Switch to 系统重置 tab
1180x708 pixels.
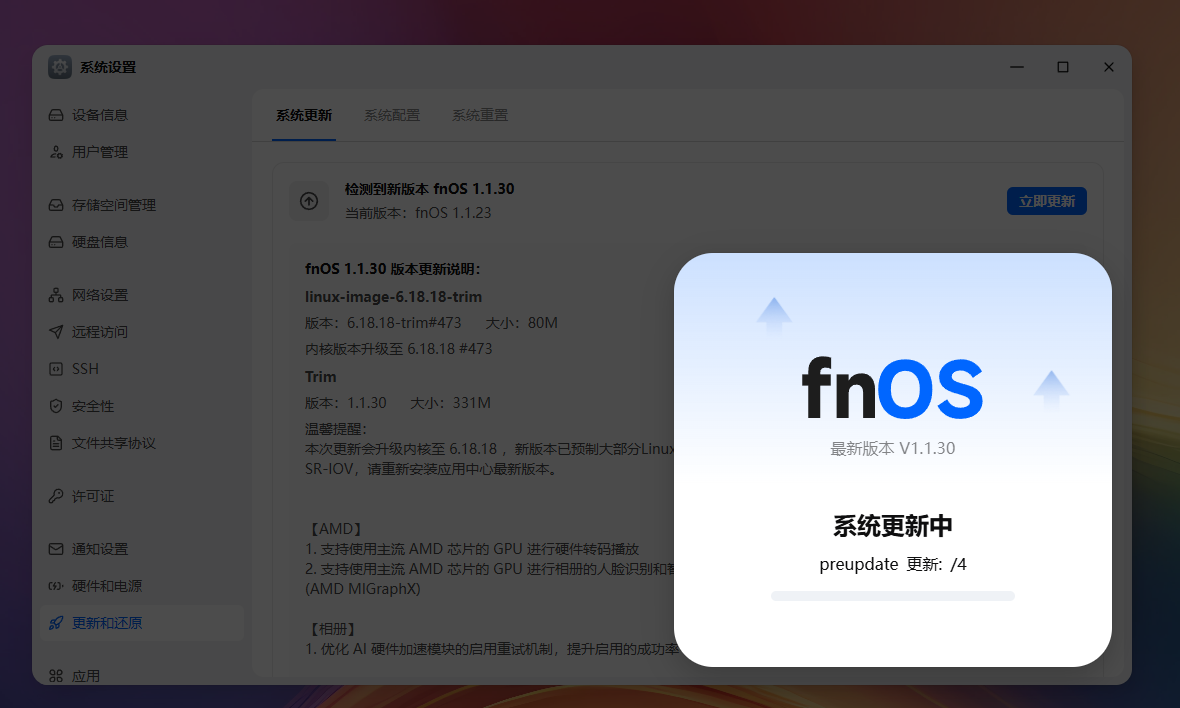pos(479,115)
